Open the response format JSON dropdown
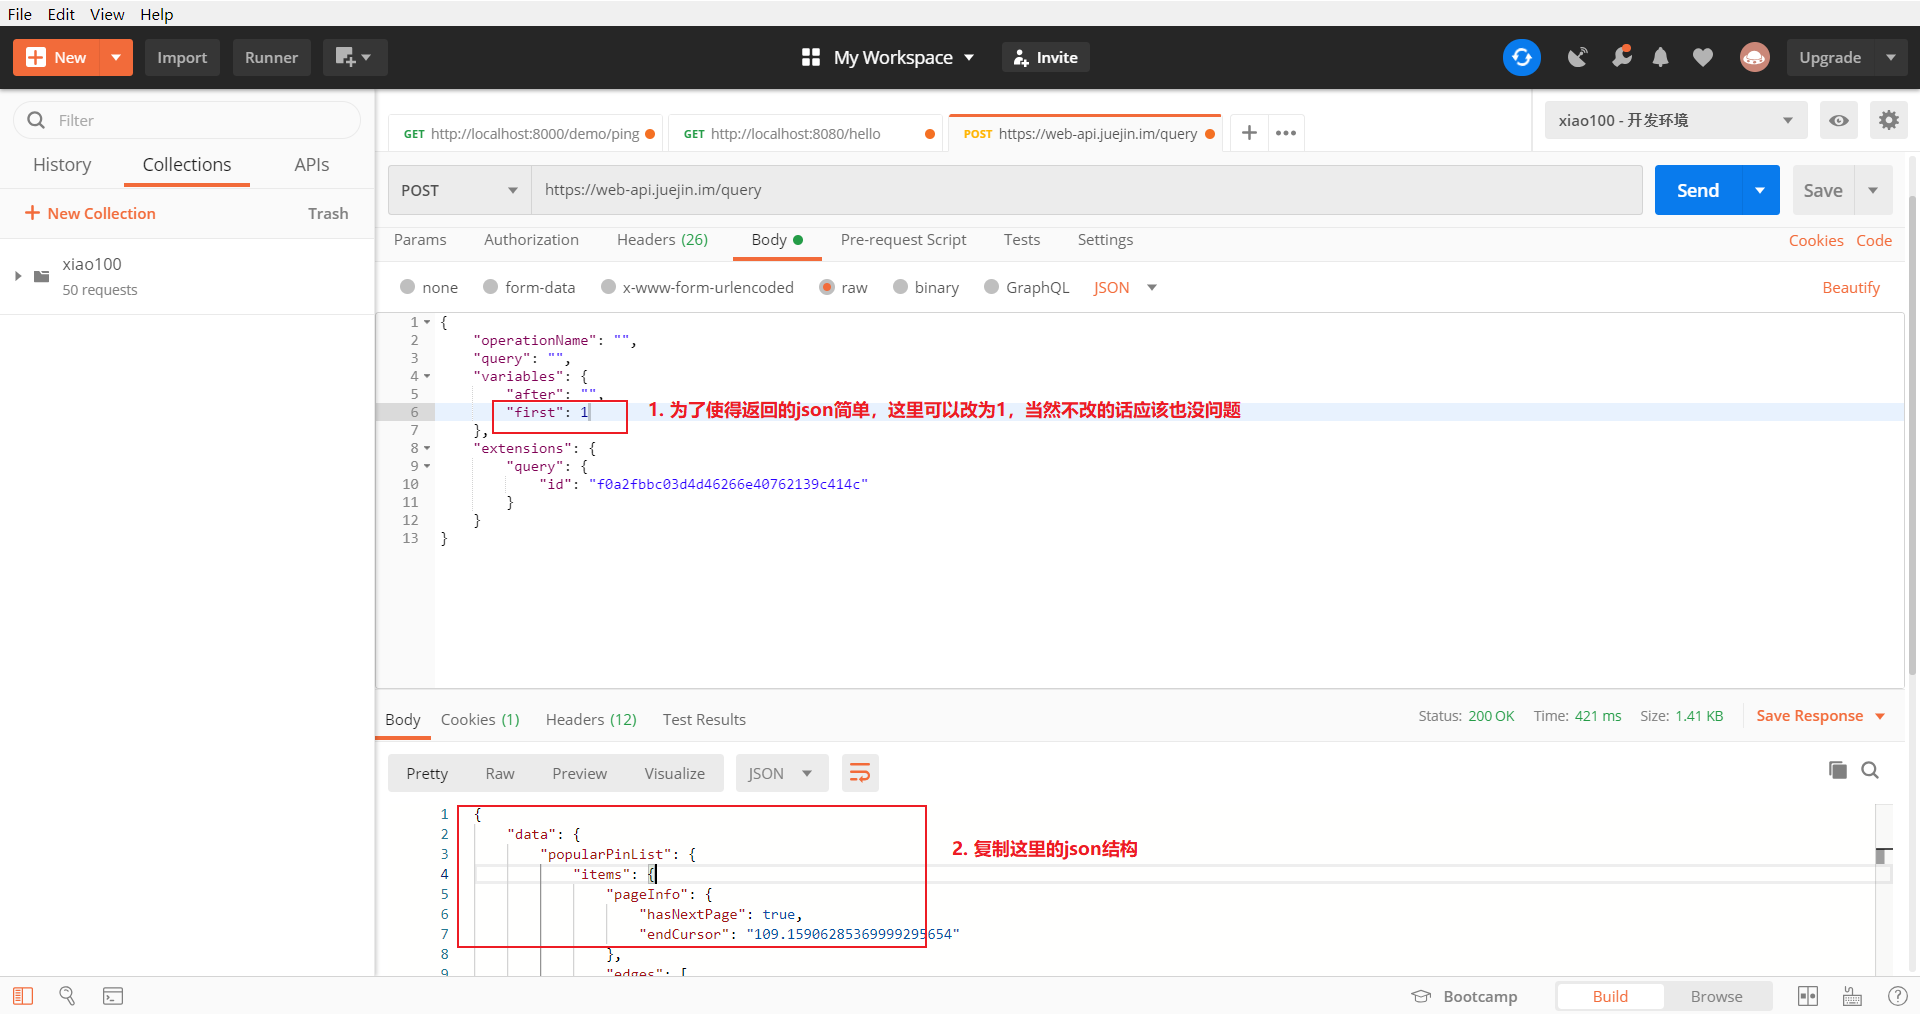Image resolution: width=1920 pixels, height=1014 pixels. coord(781,773)
